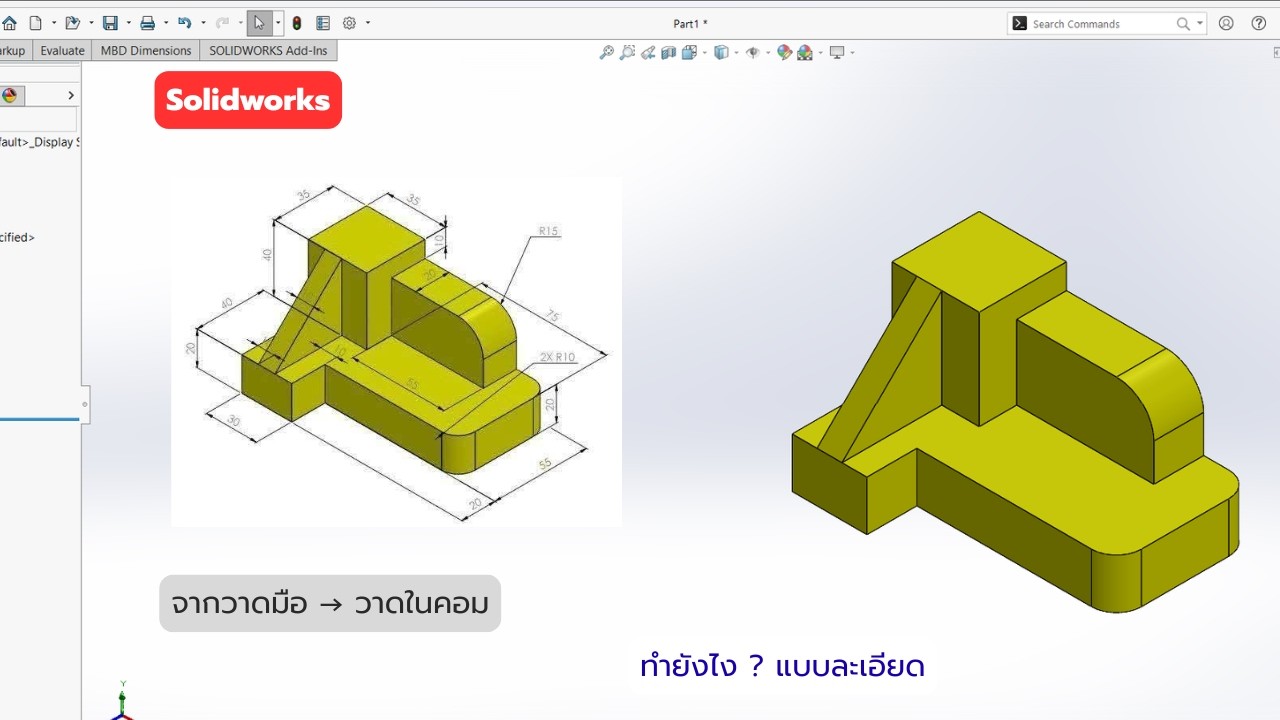
Task: Expand the Print dropdown arrow
Action: (x=165, y=23)
